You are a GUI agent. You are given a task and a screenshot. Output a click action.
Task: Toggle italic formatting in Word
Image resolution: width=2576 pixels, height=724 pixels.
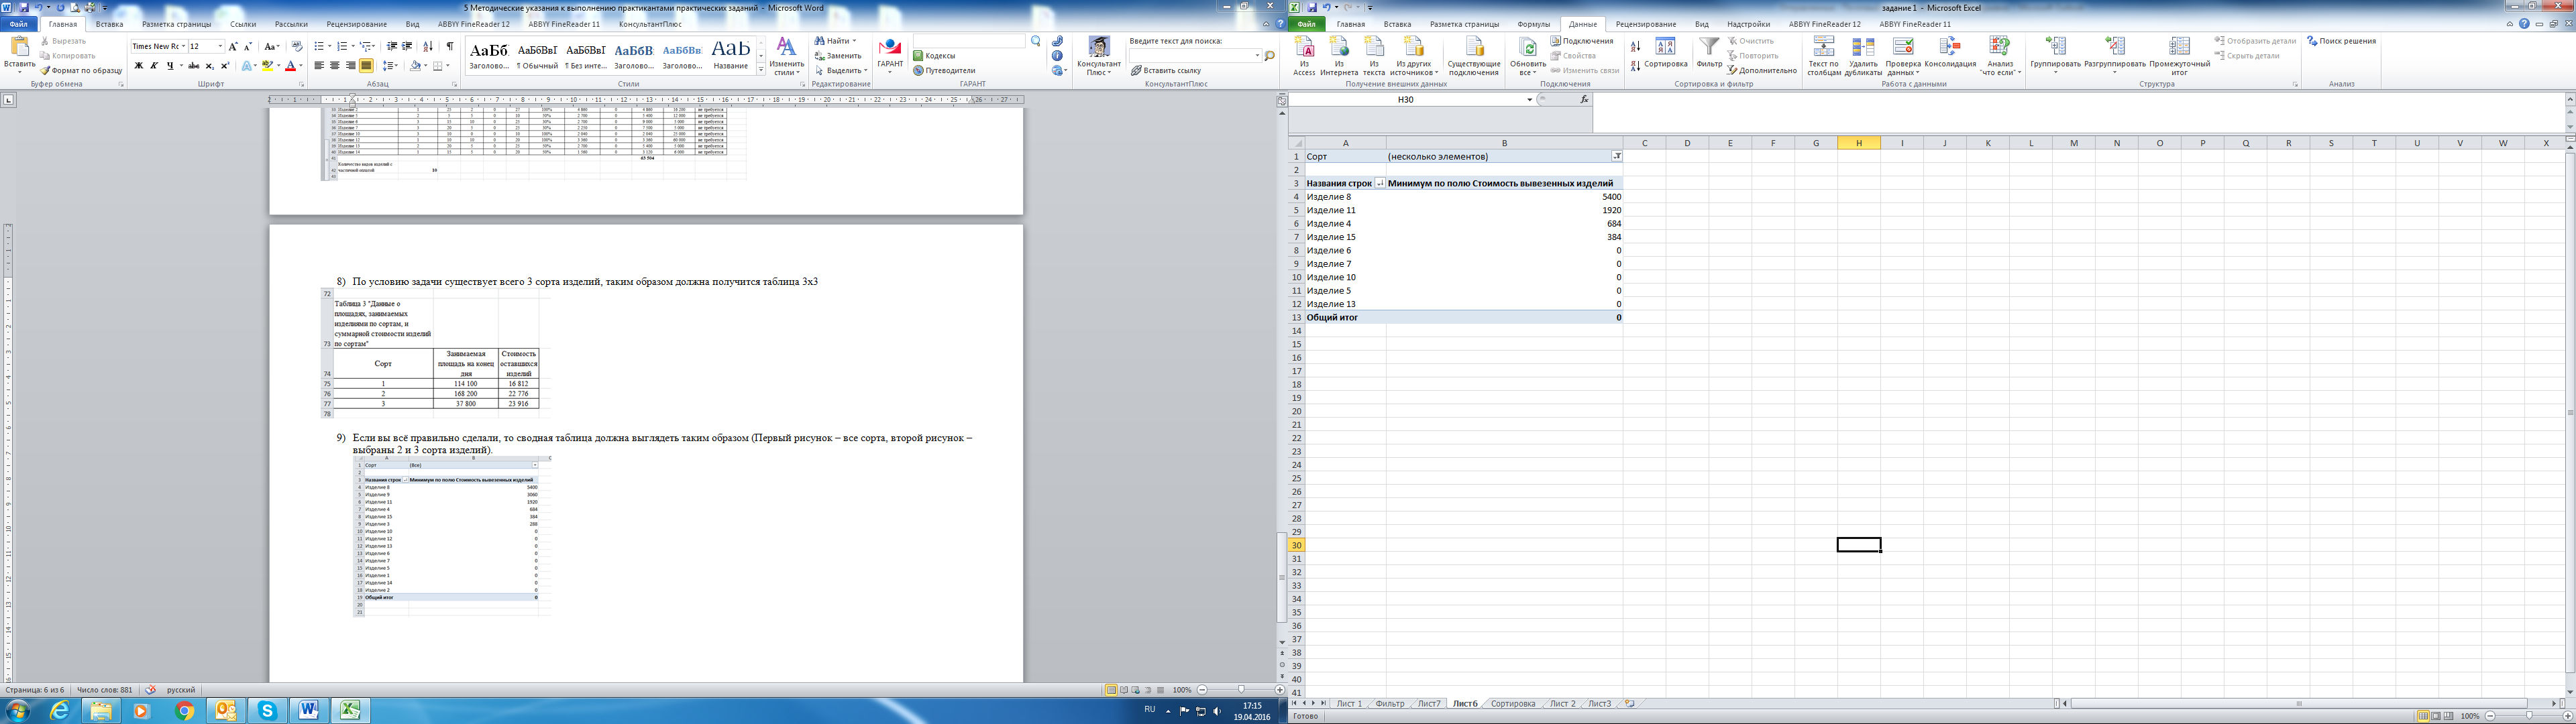pyautogui.click(x=154, y=66)
